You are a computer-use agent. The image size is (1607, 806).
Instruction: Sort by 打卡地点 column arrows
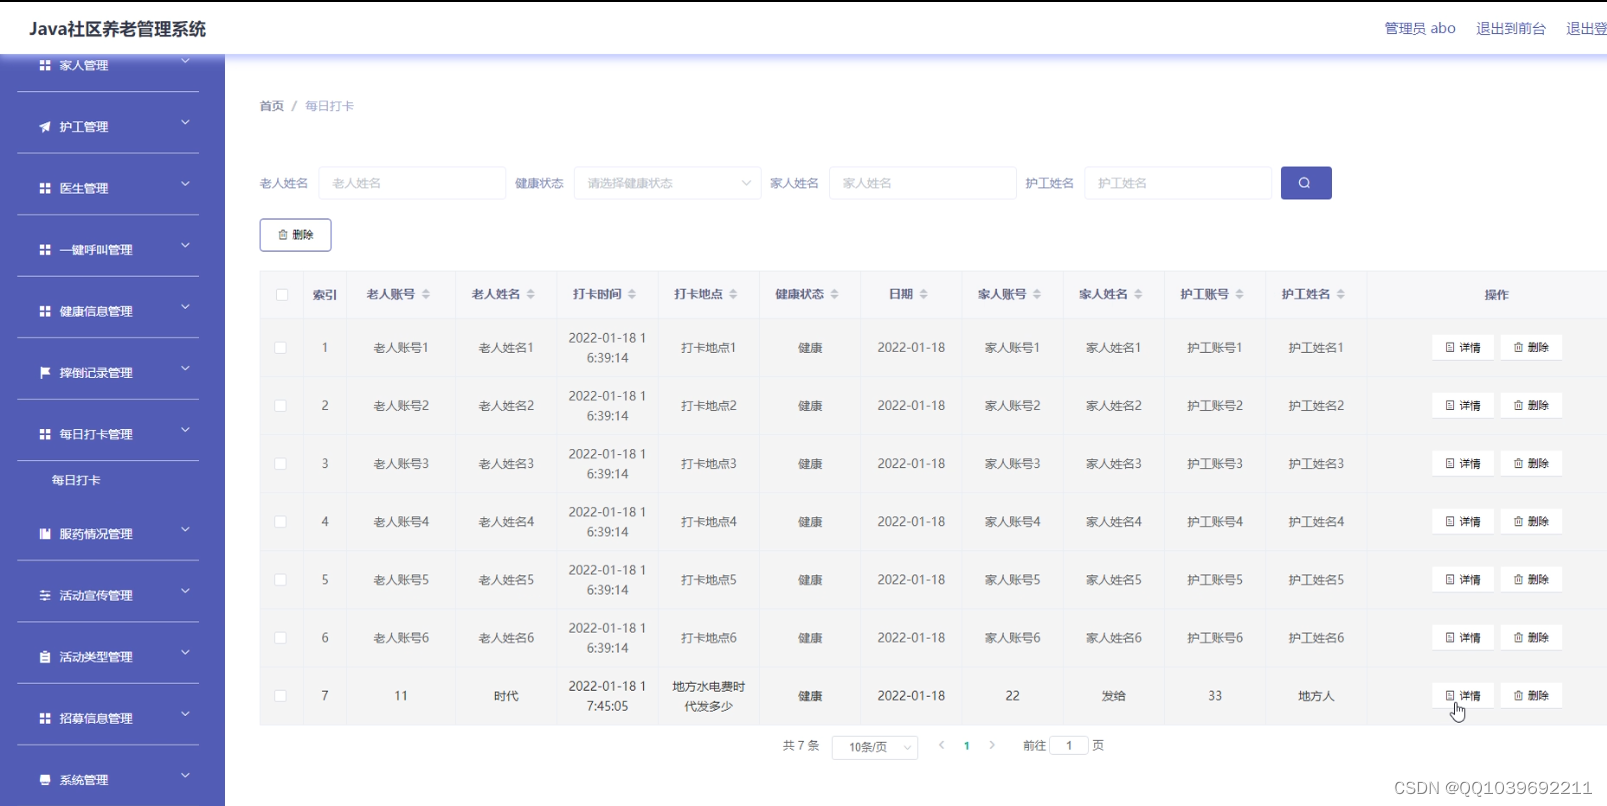(733, 294)
